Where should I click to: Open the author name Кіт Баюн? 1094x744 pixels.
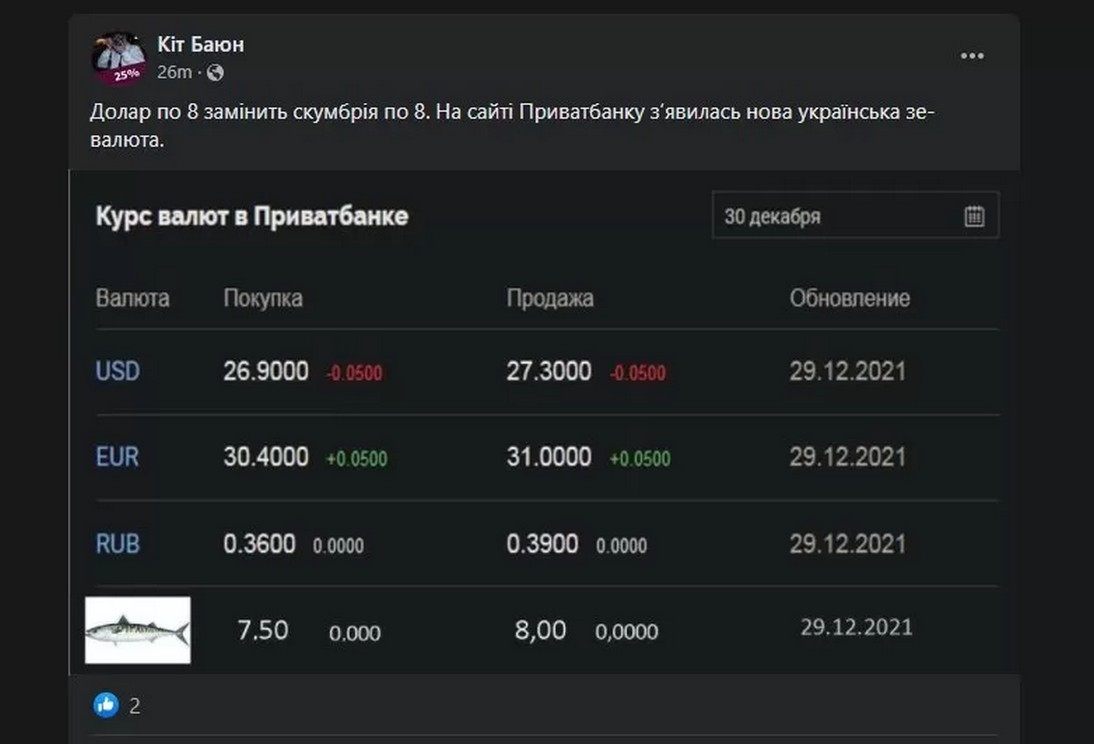(x=200, y=44)
